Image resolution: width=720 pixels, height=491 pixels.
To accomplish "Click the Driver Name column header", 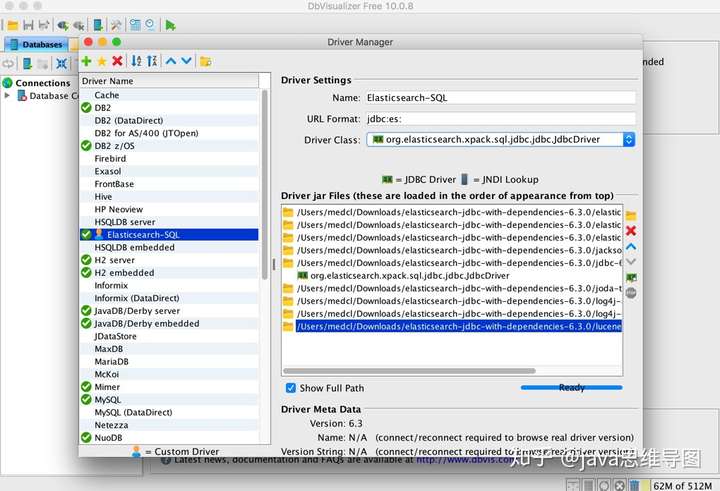I will [169, 81].
